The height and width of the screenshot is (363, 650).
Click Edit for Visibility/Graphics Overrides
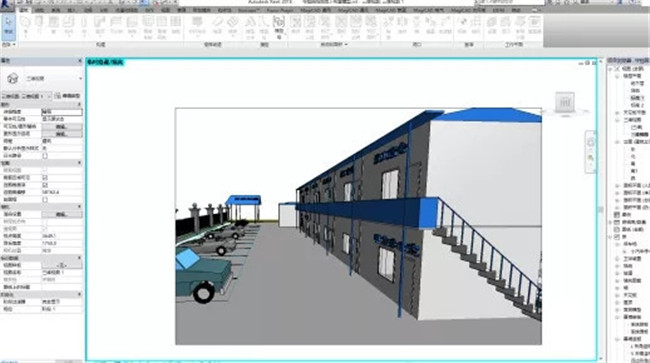(62, 126)
